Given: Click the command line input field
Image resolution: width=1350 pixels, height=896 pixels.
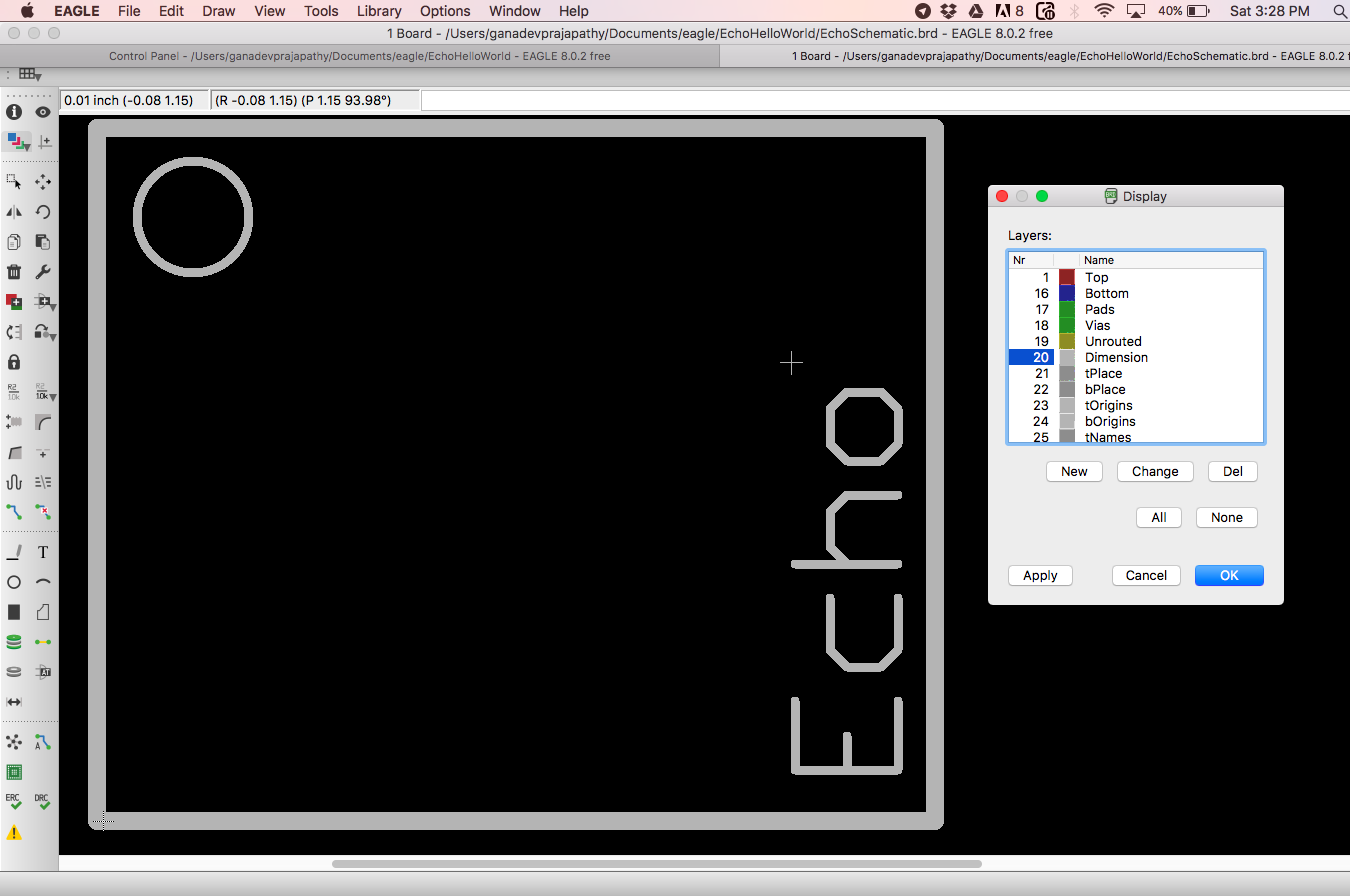Looking at the screenshot, I should click(885, 100).
